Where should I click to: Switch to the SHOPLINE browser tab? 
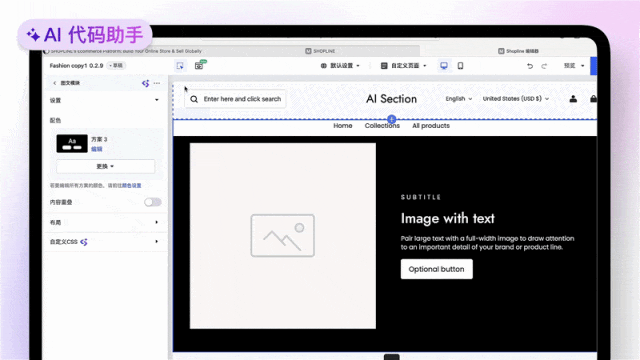pyautogui.click(x=320, y=51)
